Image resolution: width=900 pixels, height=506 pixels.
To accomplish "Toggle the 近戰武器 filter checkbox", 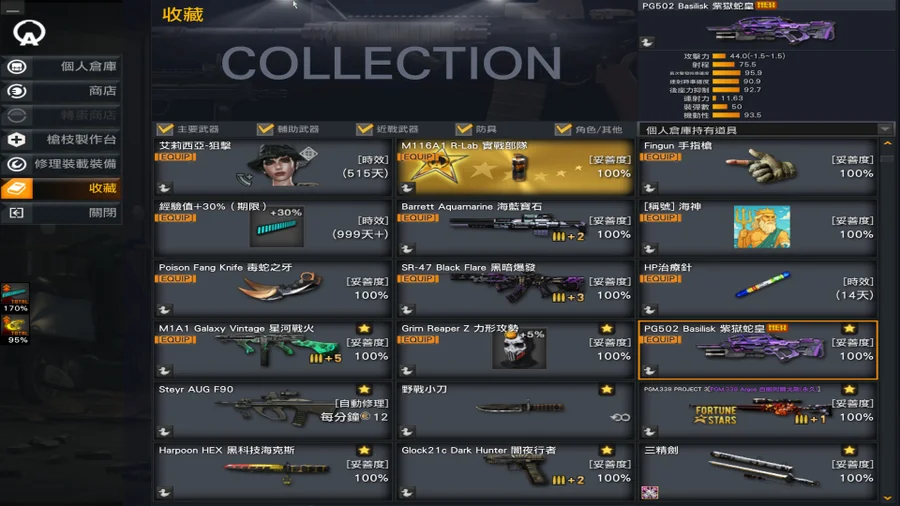I will pyautogui.click(x=364, y=129).
